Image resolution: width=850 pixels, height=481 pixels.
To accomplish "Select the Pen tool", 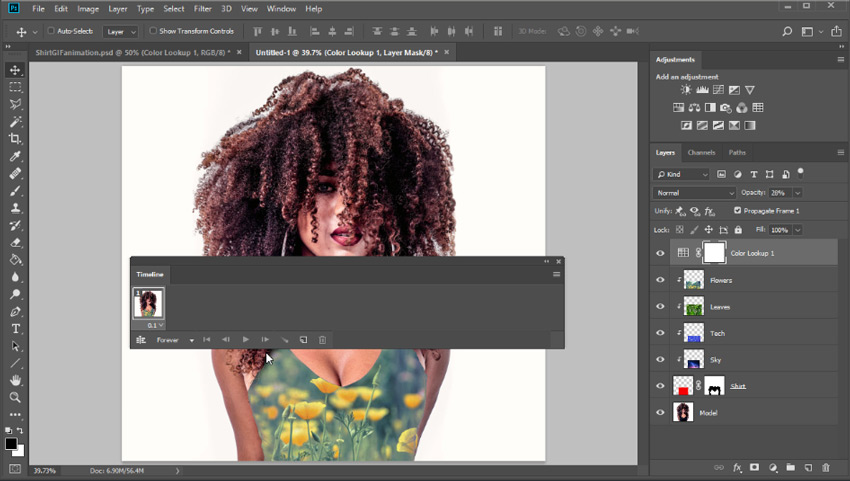I will 15,312.
